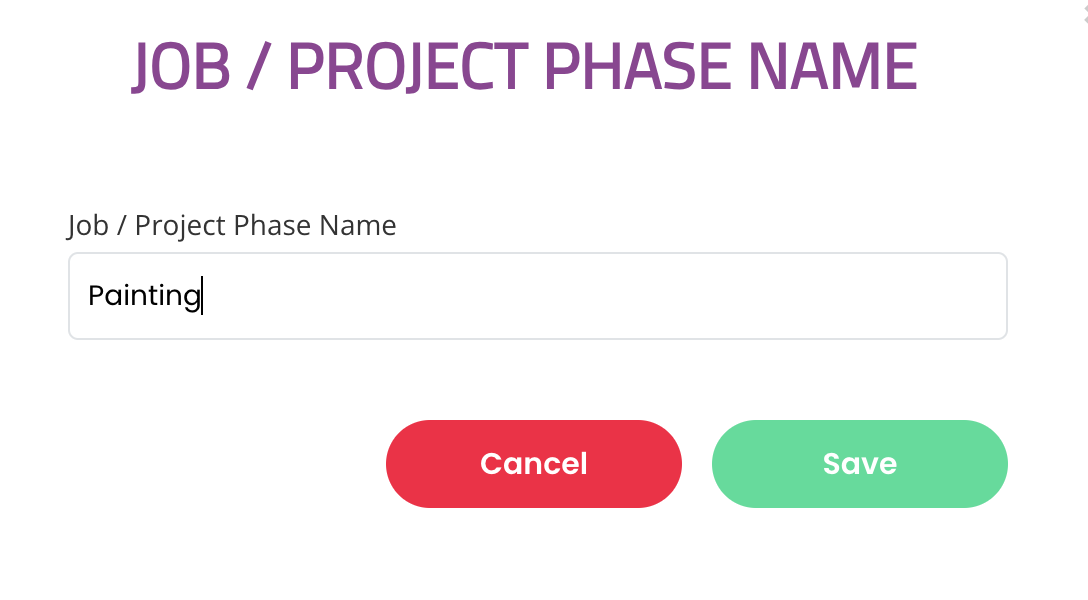
Task: Set cursor after the letter g in Painting
Action: click(201, 296)
